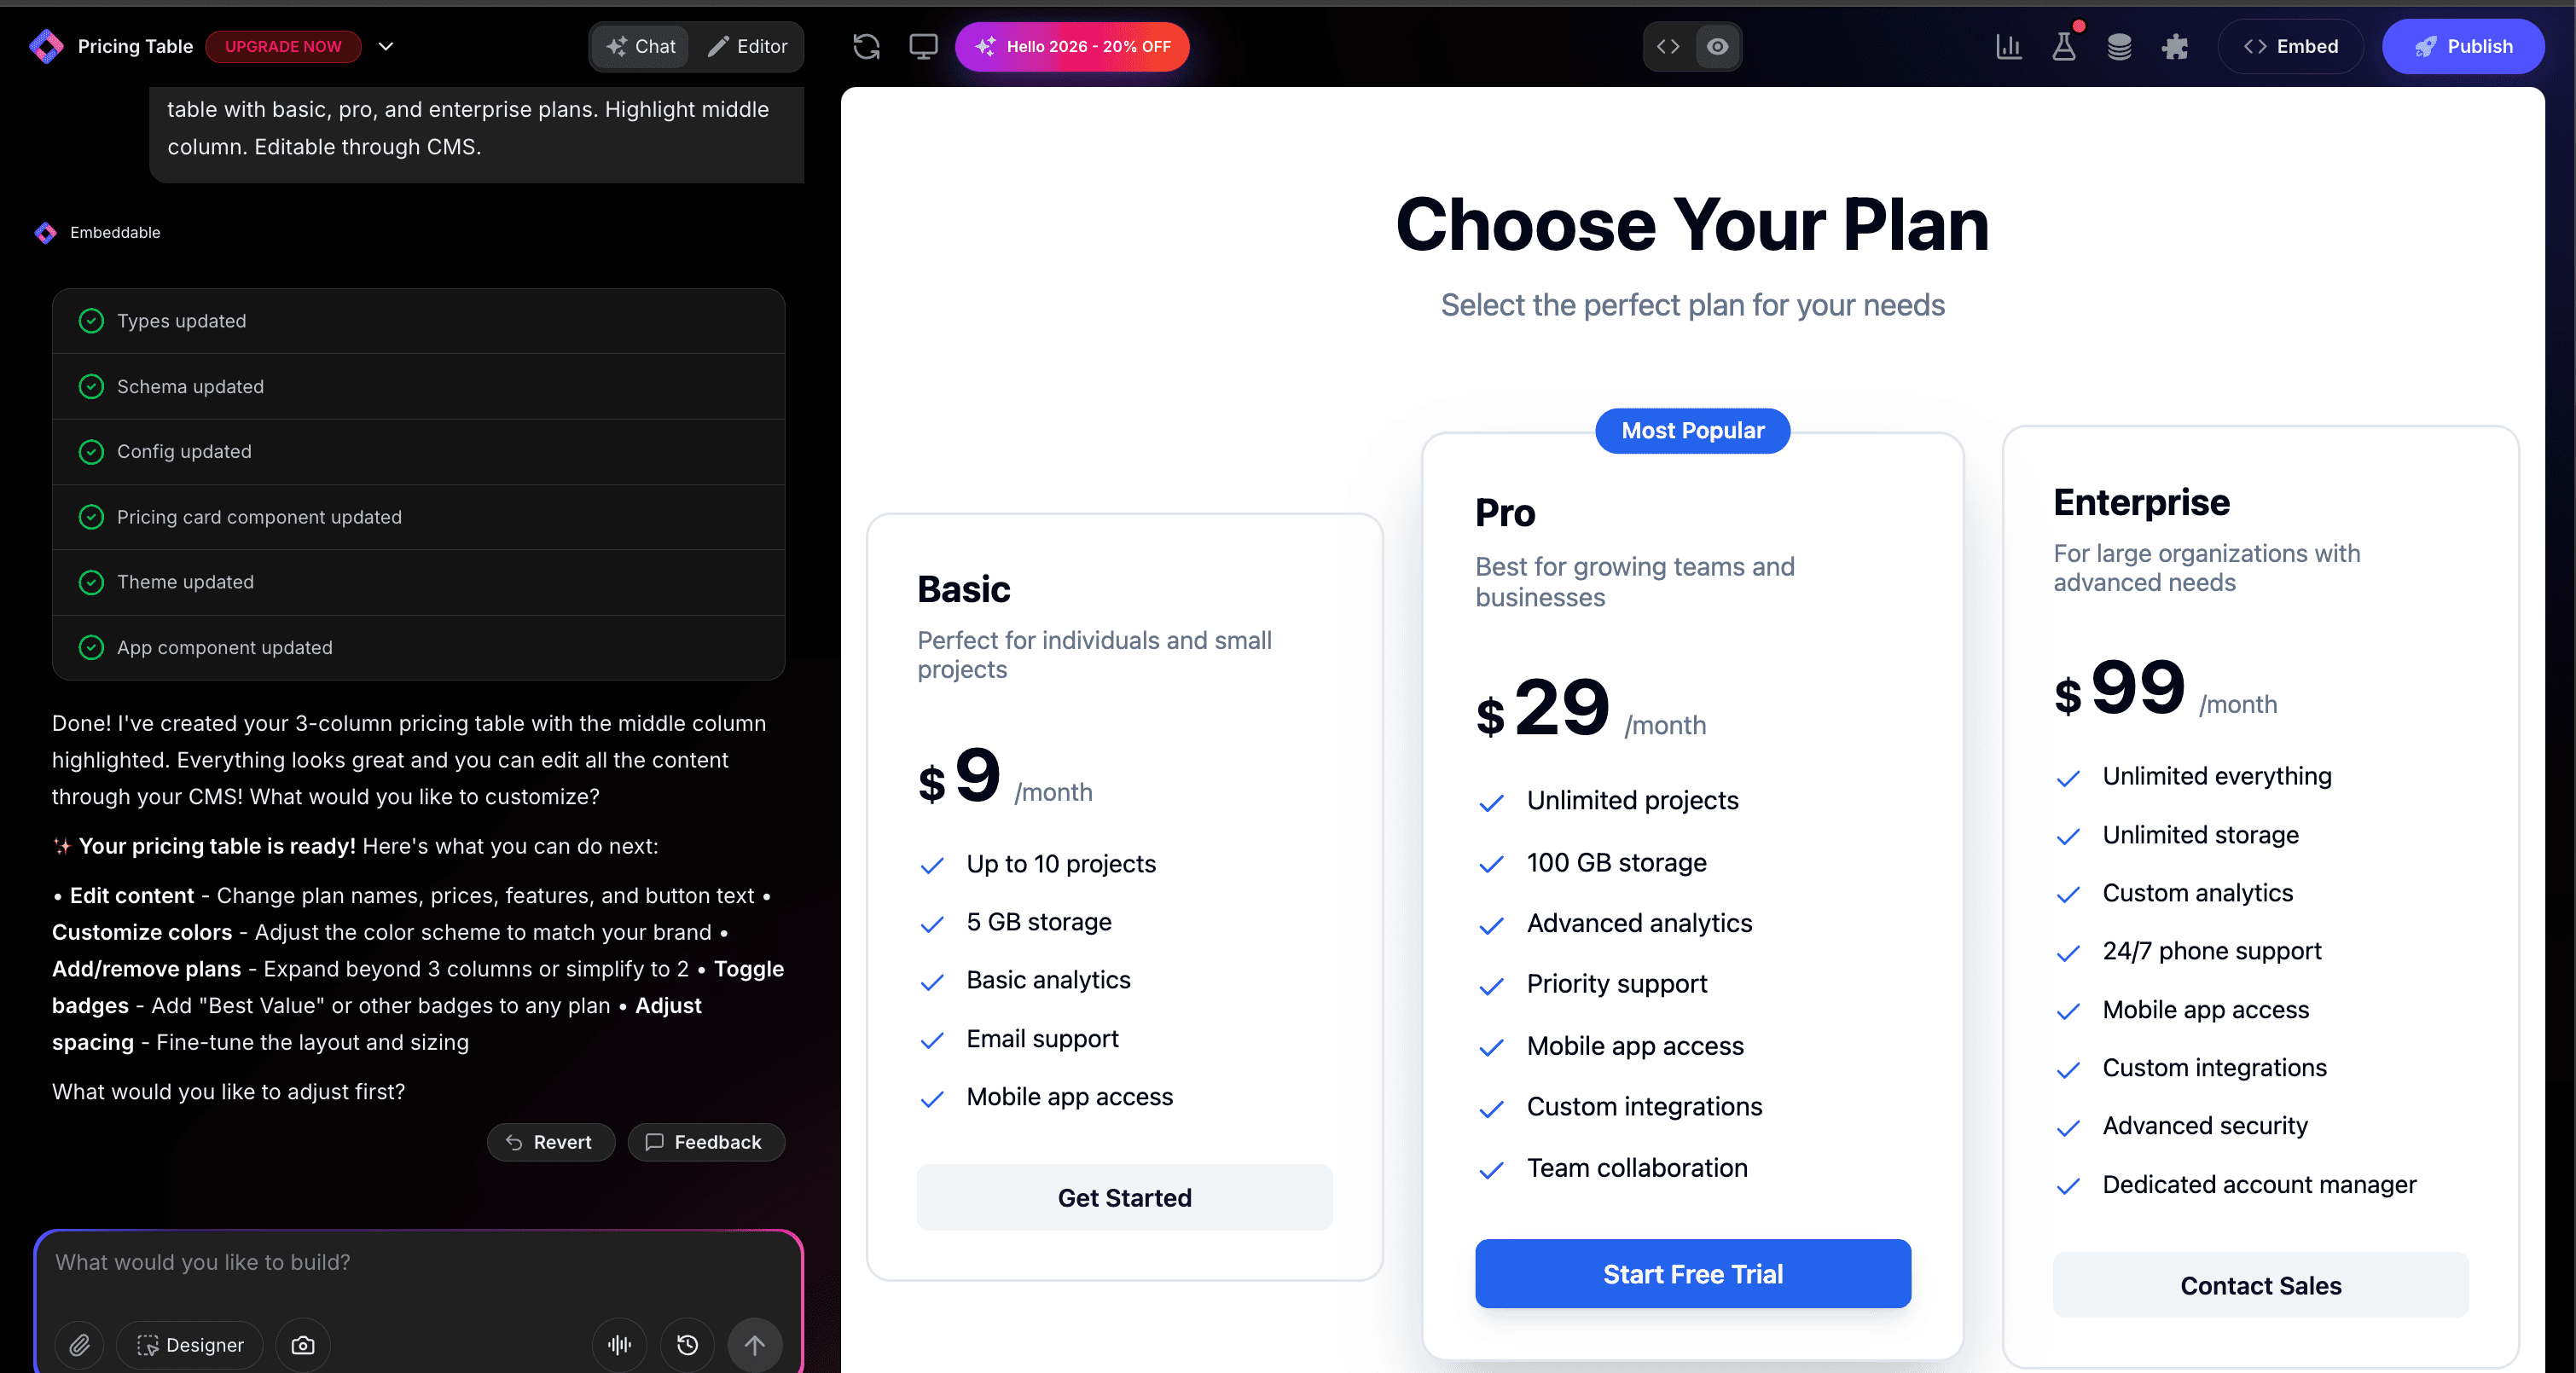
Task: Refresh the preview with the reload icon
Action: [866, 46]
